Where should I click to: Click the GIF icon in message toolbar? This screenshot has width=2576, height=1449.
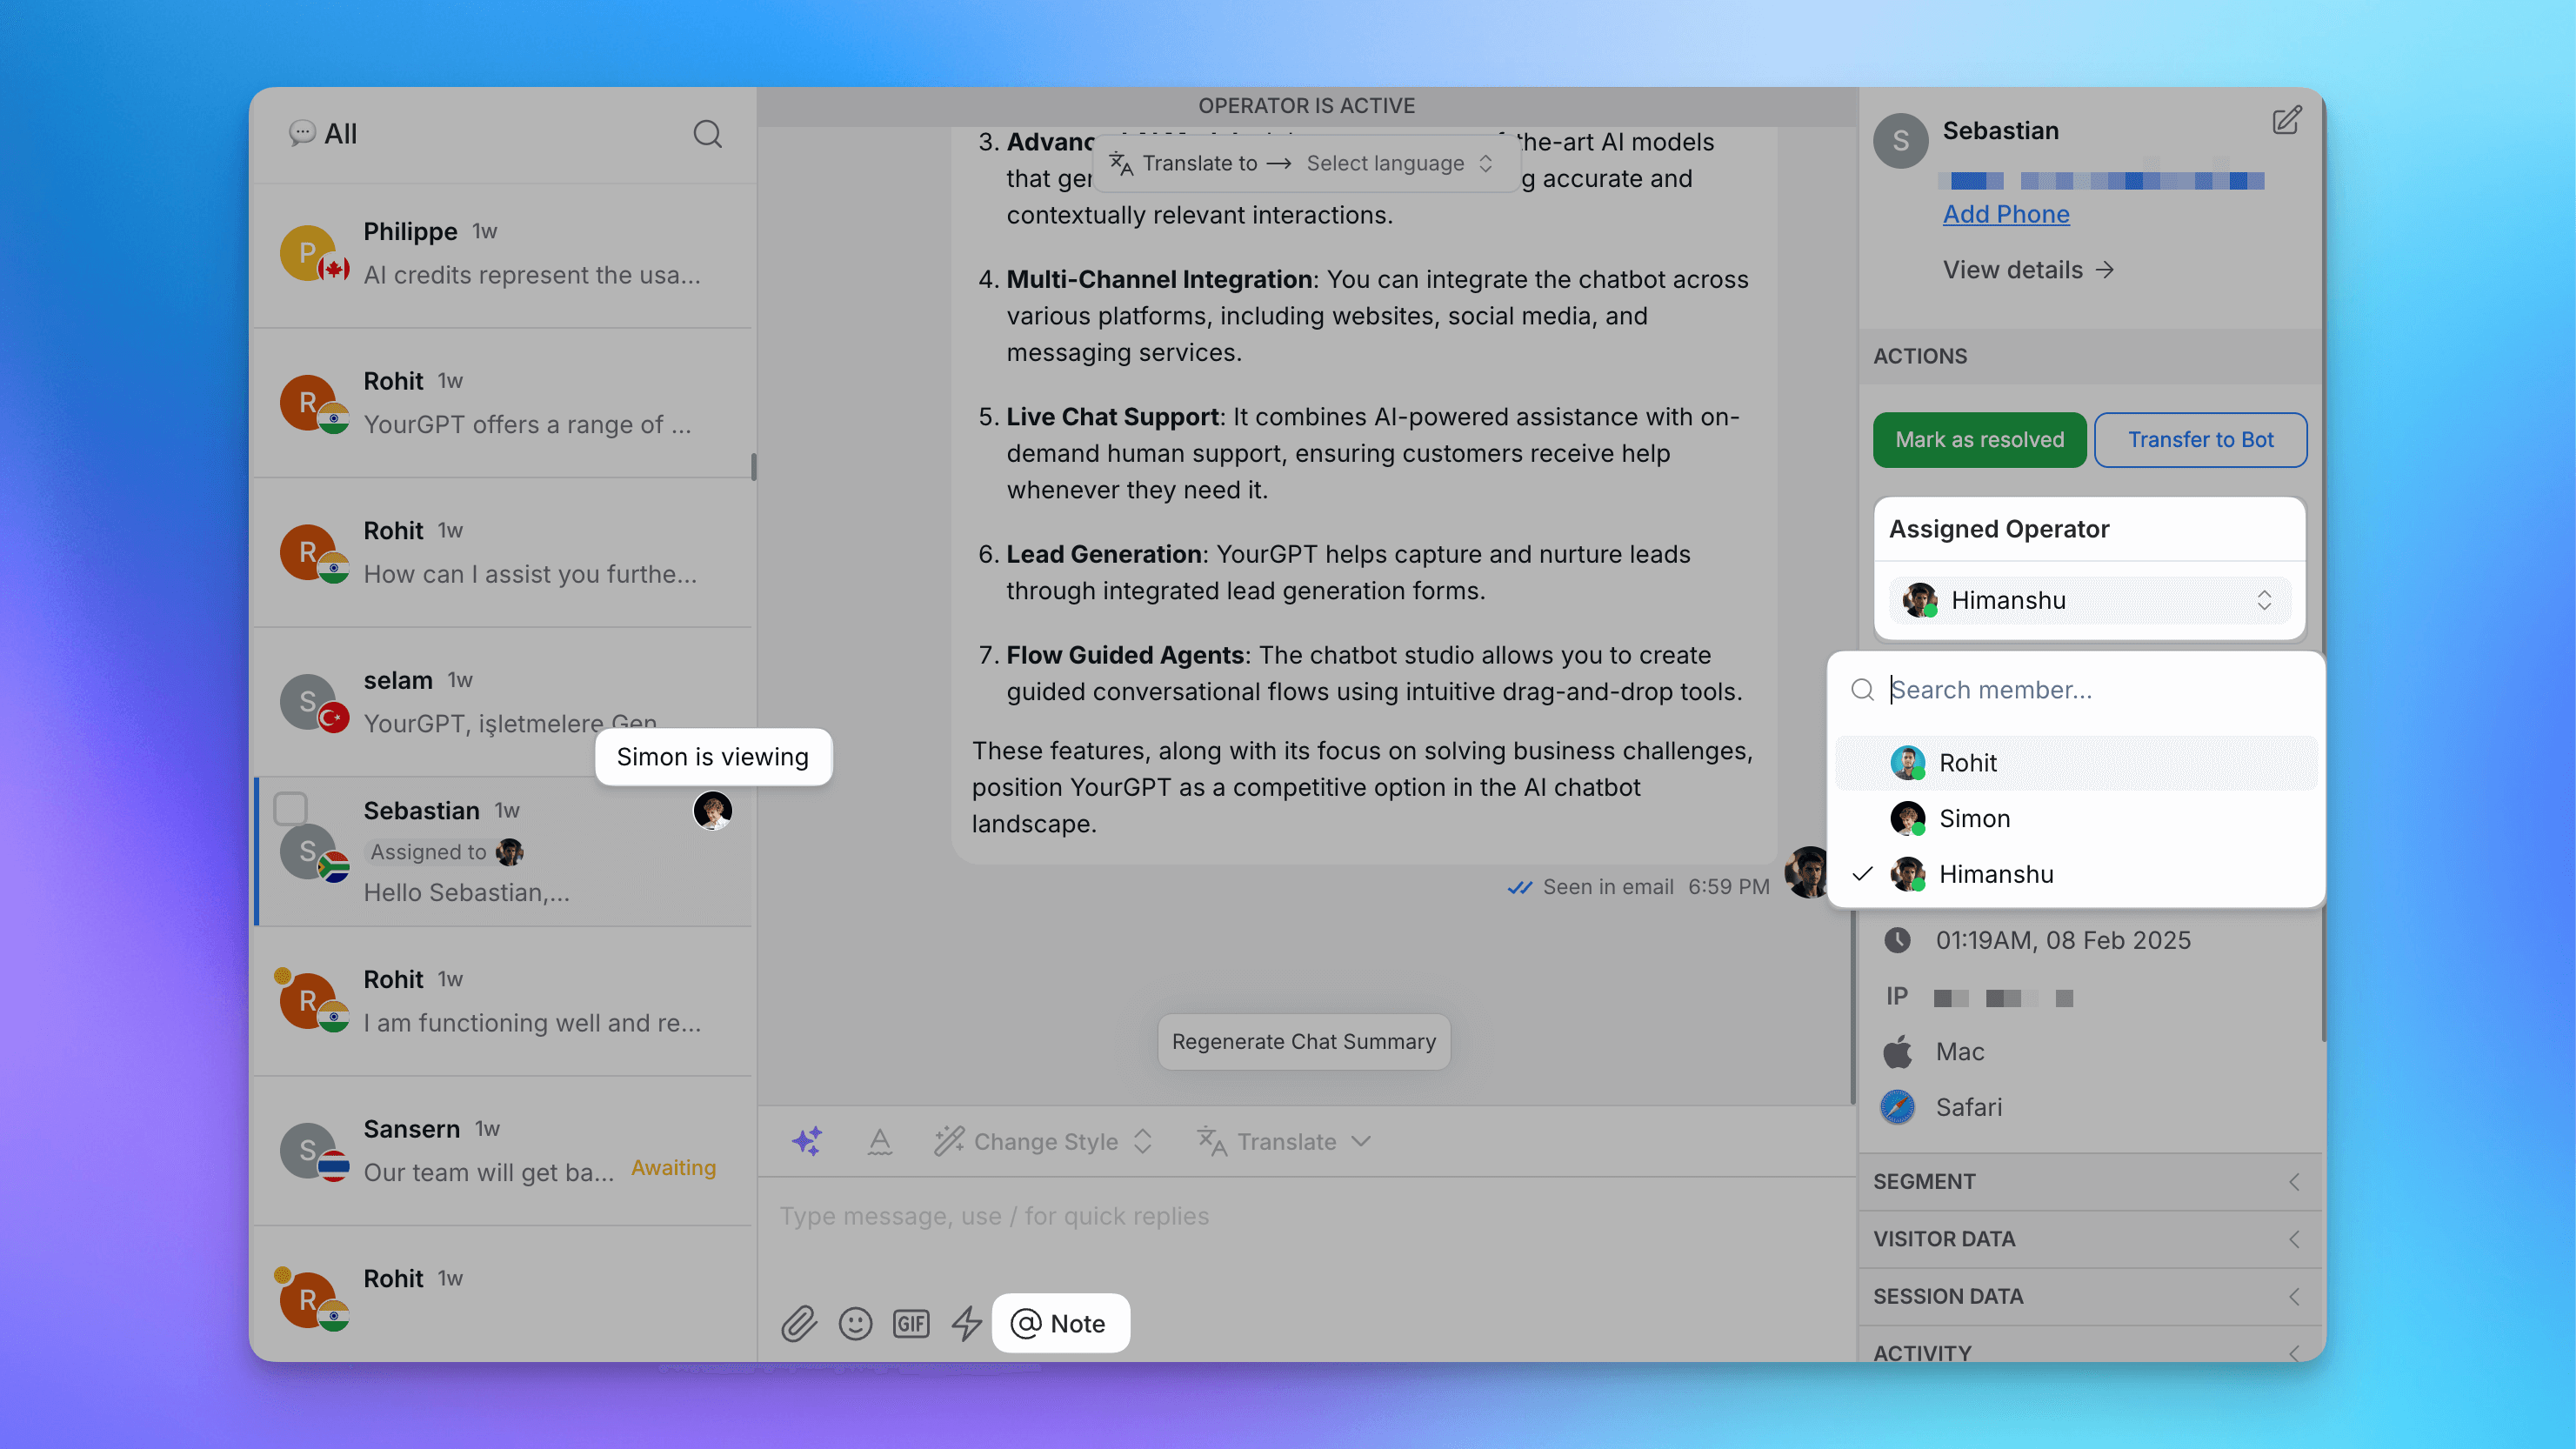(x=911, y=1324)
